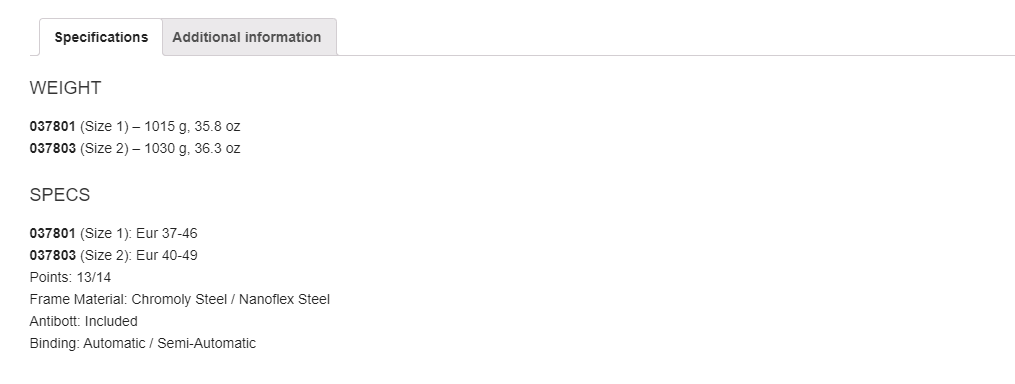This screenshot has width=1015, height=384.
Task: Click the Semi-Automatic text
Action: coord(206,343)
